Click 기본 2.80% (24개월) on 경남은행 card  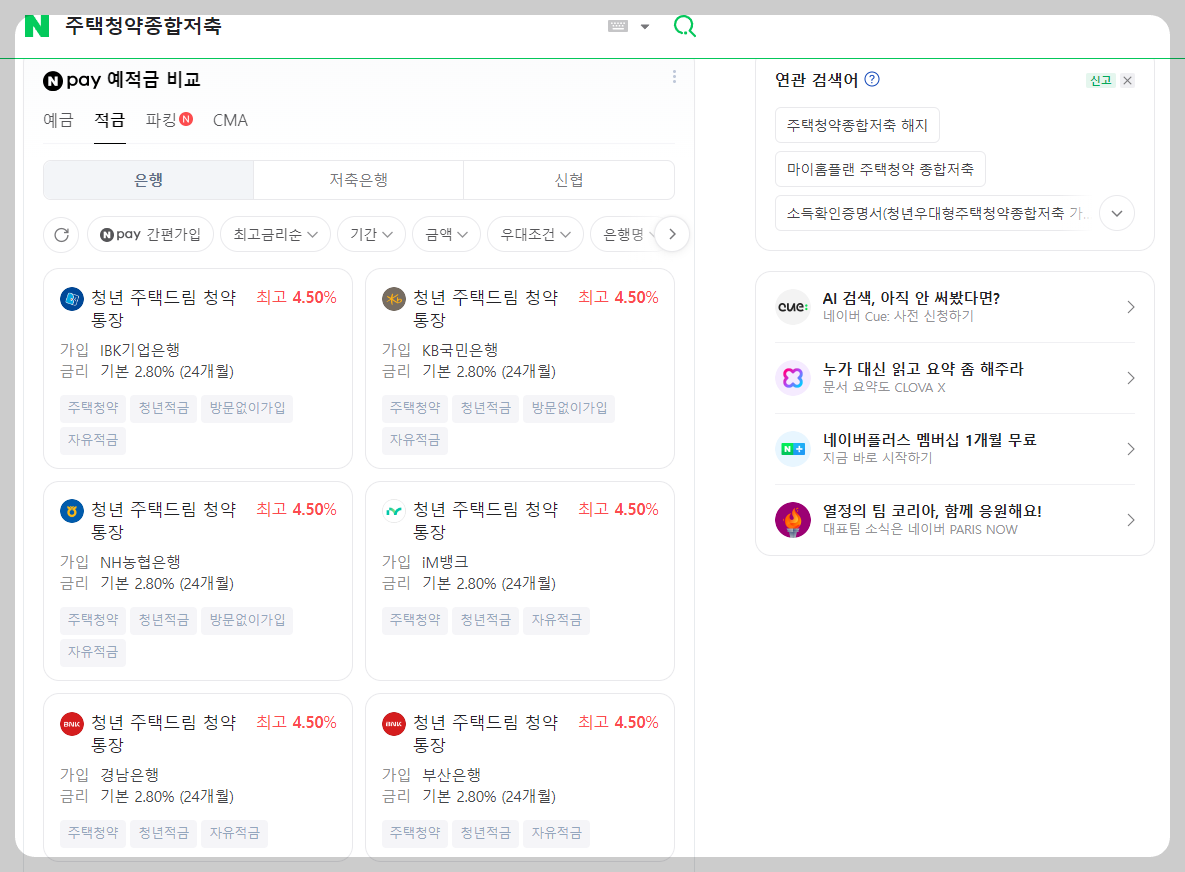(167, 796)
